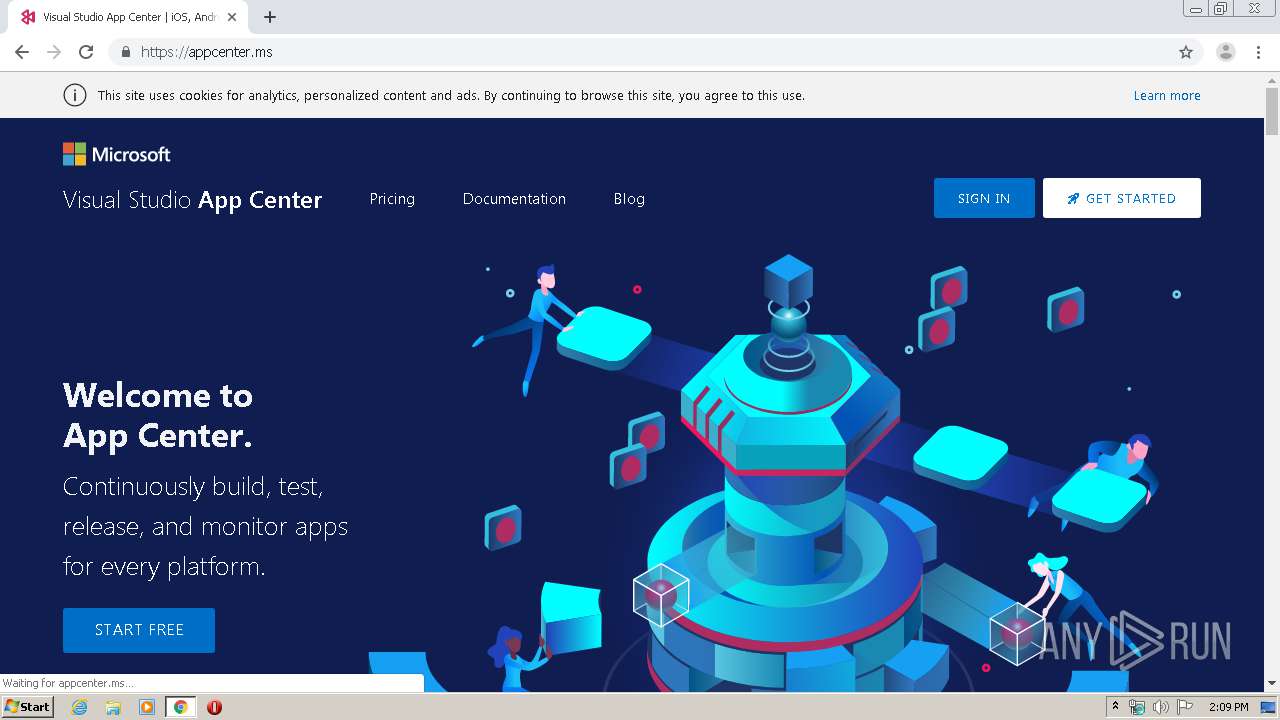Click the cookie notice info icon
The width and height of the screenshot is (1280, 720).
[x=74, y=95]
